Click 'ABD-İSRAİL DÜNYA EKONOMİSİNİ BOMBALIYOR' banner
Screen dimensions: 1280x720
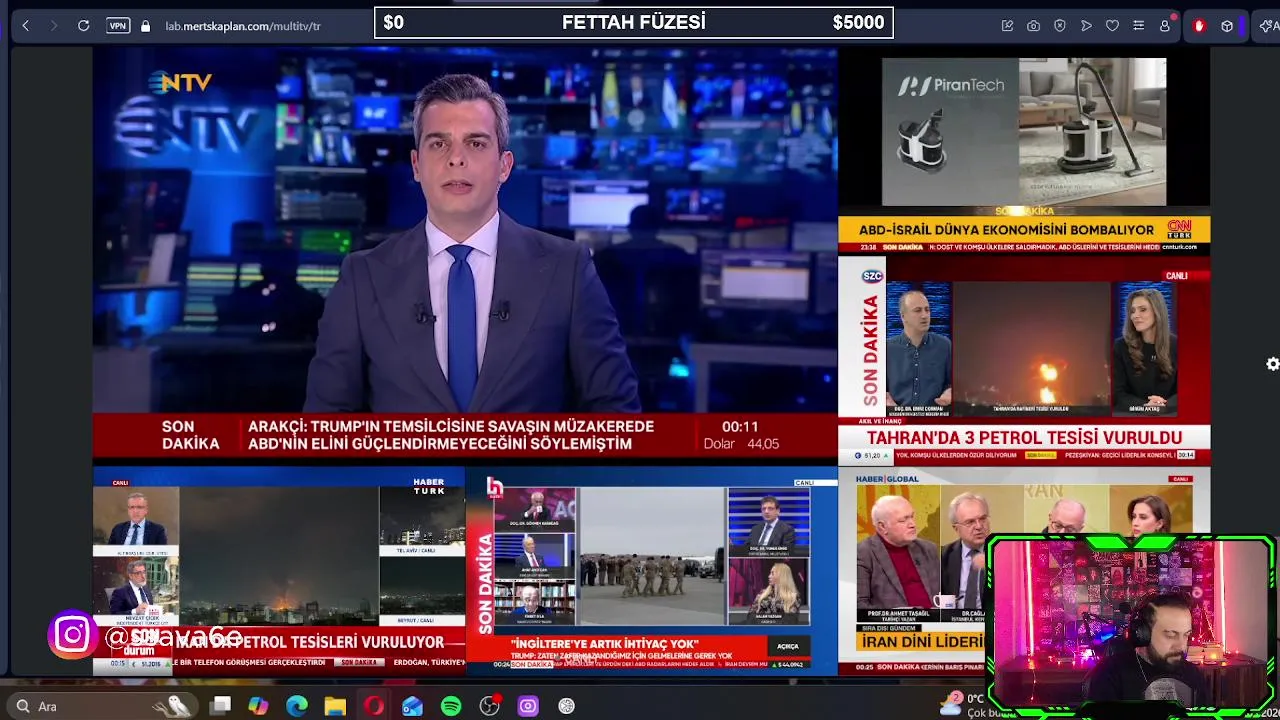click(1004, 230)
